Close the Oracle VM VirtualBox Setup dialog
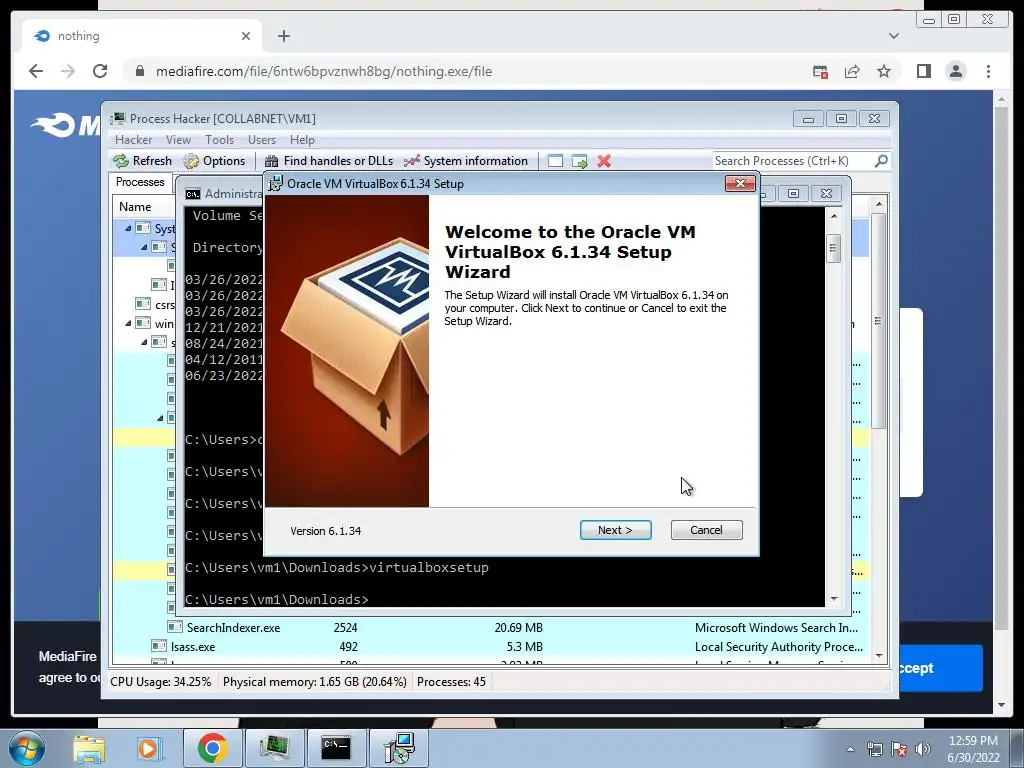Screen dimensions: 1024x768 click(740, 184)
